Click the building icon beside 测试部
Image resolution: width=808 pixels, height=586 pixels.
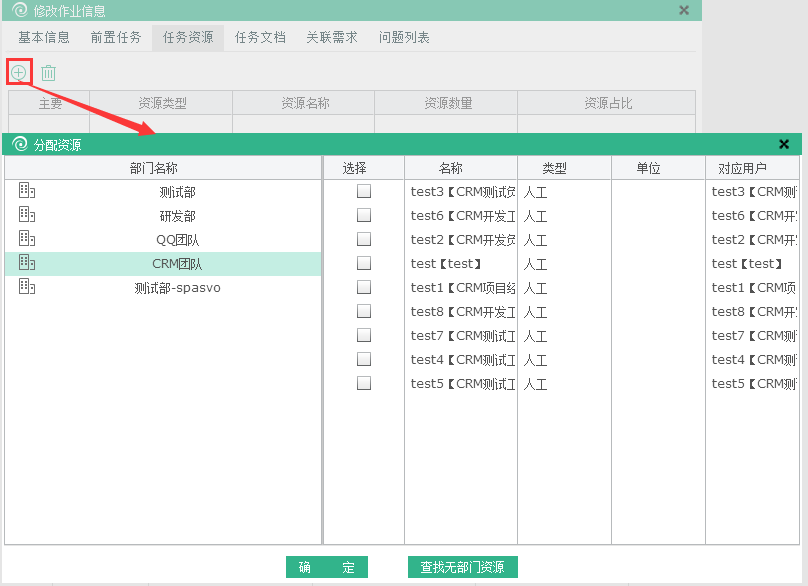point(27,191)
